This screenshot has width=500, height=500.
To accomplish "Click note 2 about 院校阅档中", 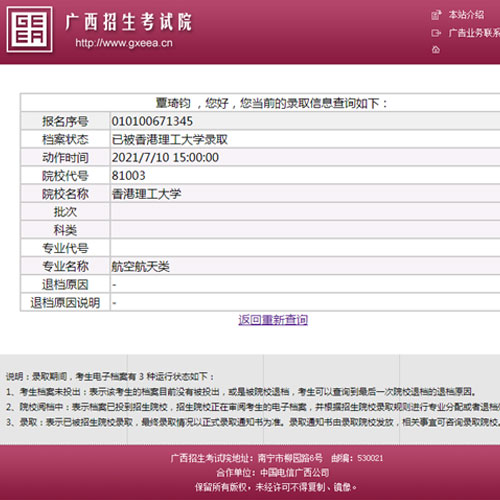I will point(253,407).
